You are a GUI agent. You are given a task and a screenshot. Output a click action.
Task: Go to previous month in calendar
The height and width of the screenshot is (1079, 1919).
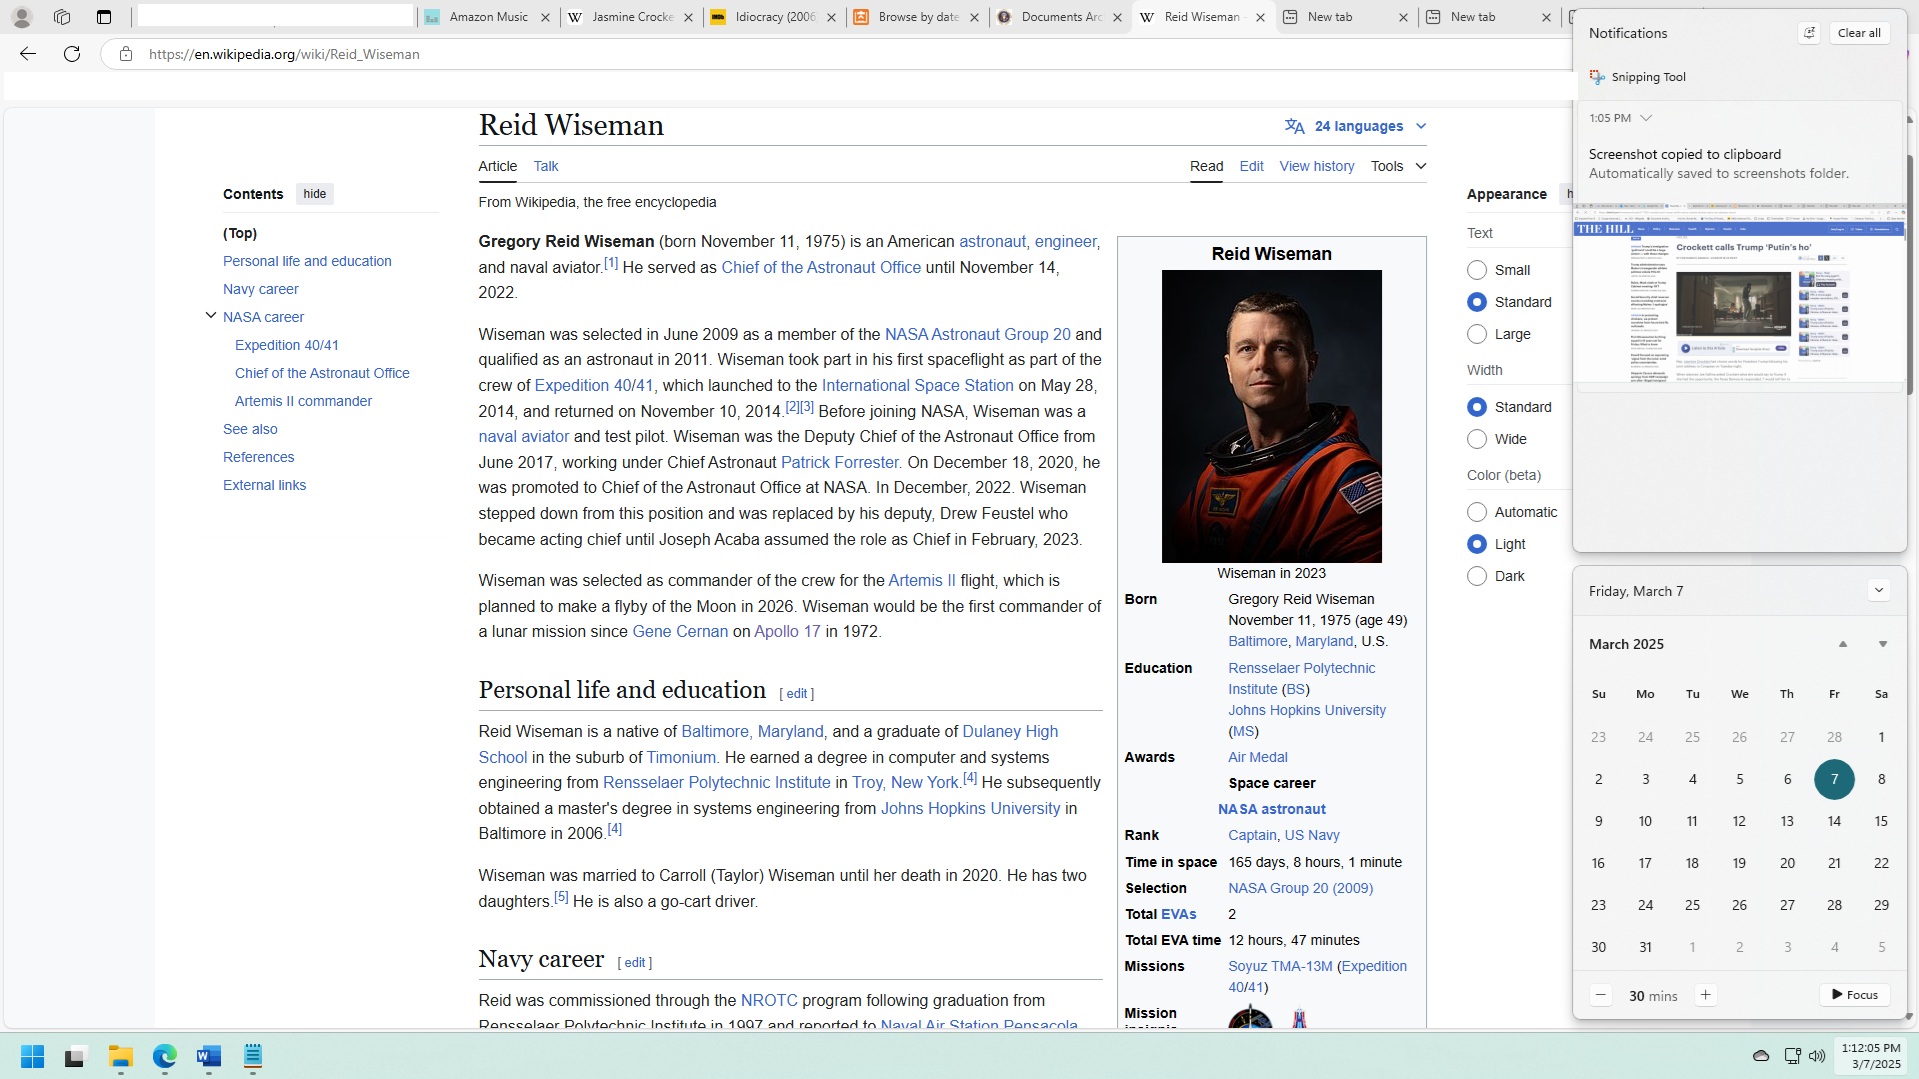pos(1843,644)
